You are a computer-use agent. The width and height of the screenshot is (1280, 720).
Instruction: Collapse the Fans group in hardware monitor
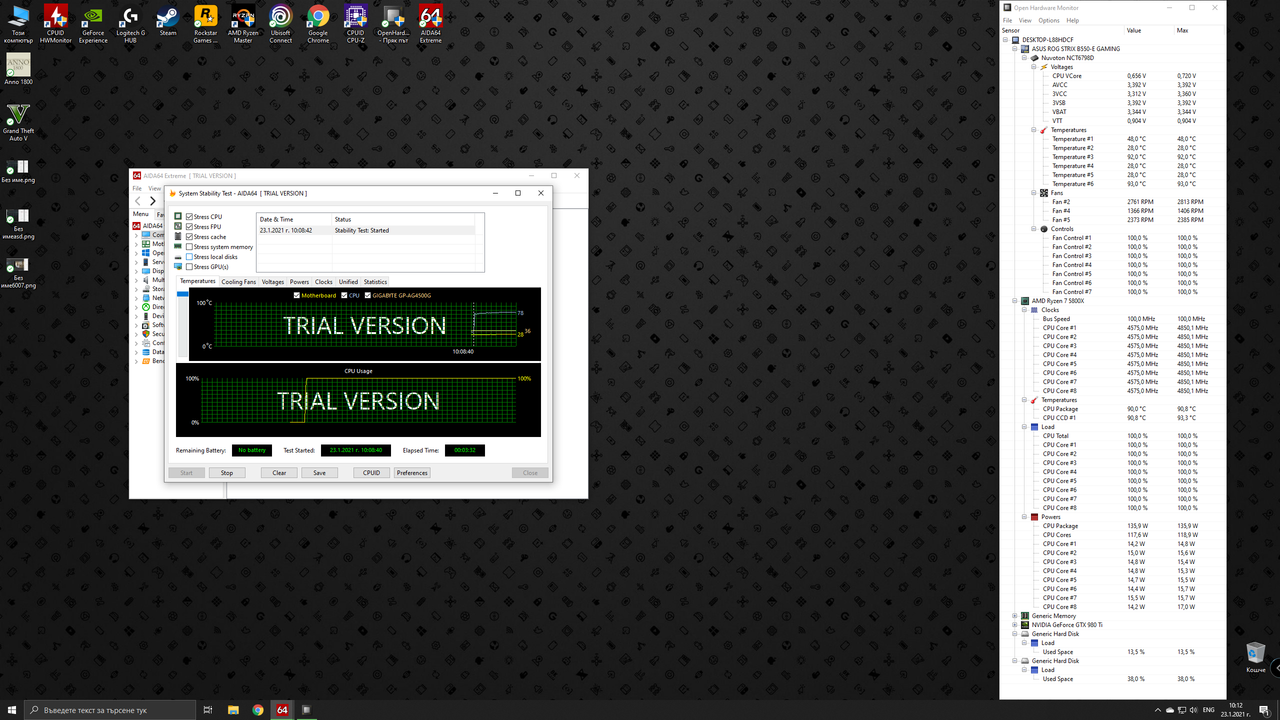1034,192
